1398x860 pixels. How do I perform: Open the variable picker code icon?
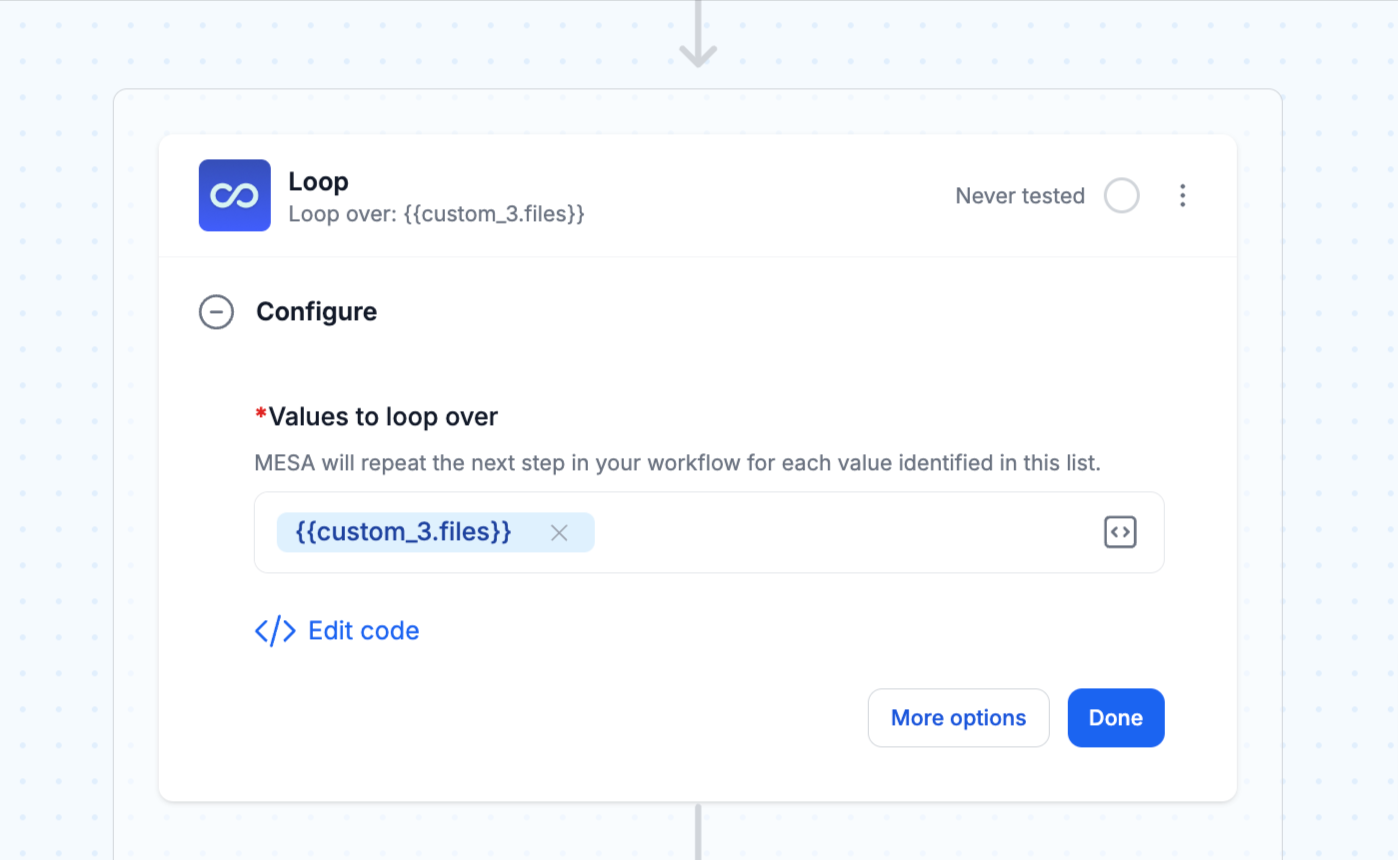[1120, 532]
